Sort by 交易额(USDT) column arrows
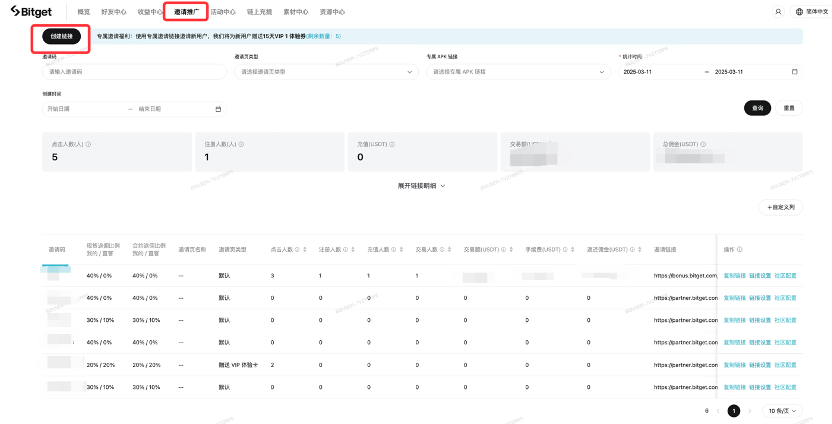832x424 pixels. tap(513, 249)
